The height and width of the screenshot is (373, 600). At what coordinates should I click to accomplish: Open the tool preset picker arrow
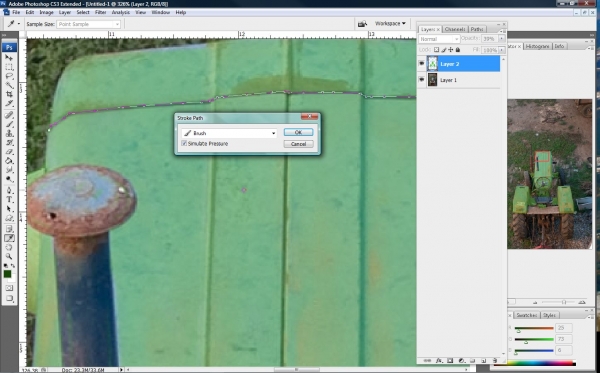(18, 24)
